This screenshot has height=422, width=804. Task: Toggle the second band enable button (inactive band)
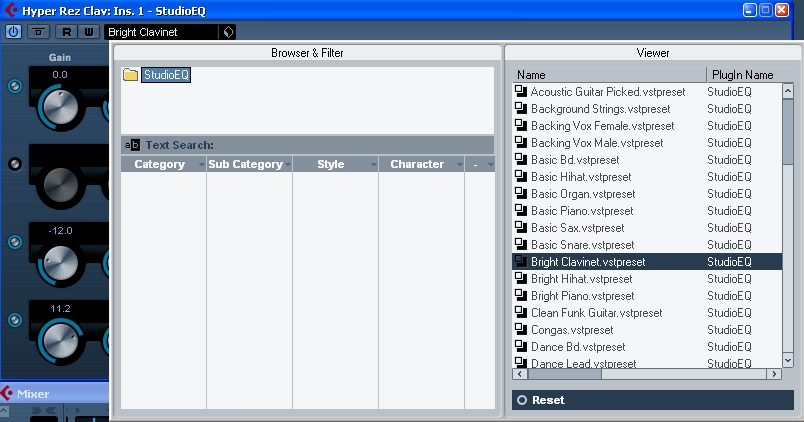[15, 164]
